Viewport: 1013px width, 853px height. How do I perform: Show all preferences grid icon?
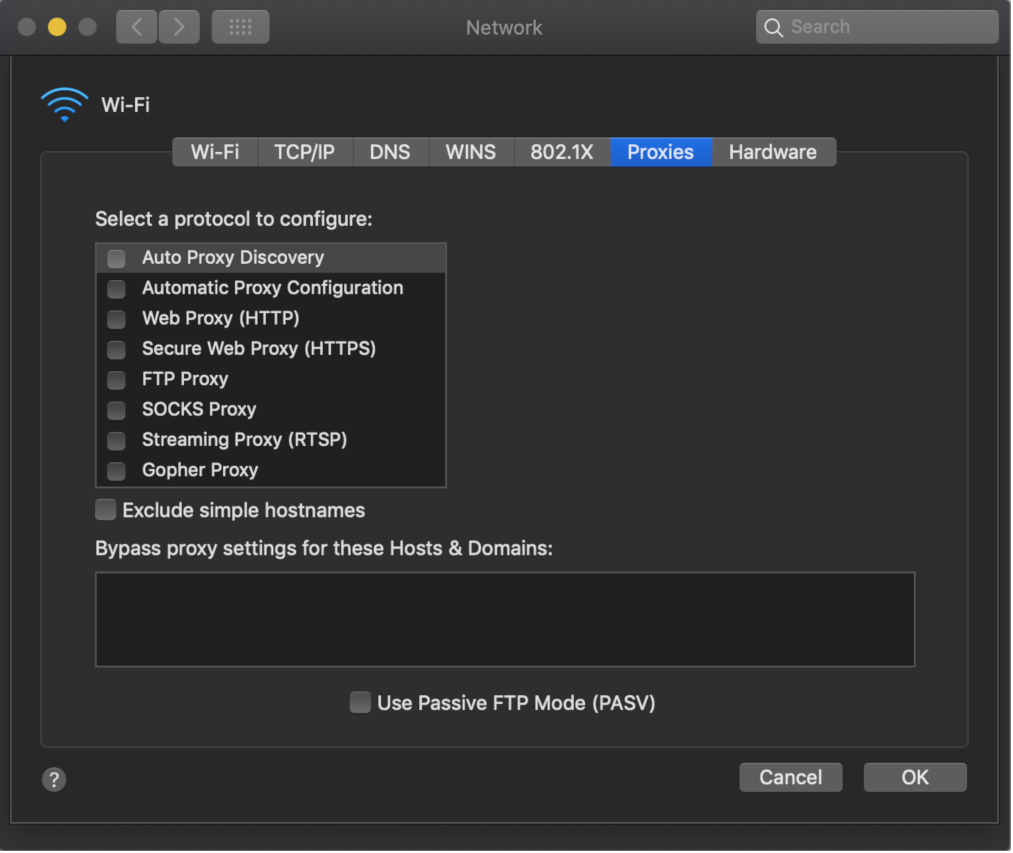(240, 27)
